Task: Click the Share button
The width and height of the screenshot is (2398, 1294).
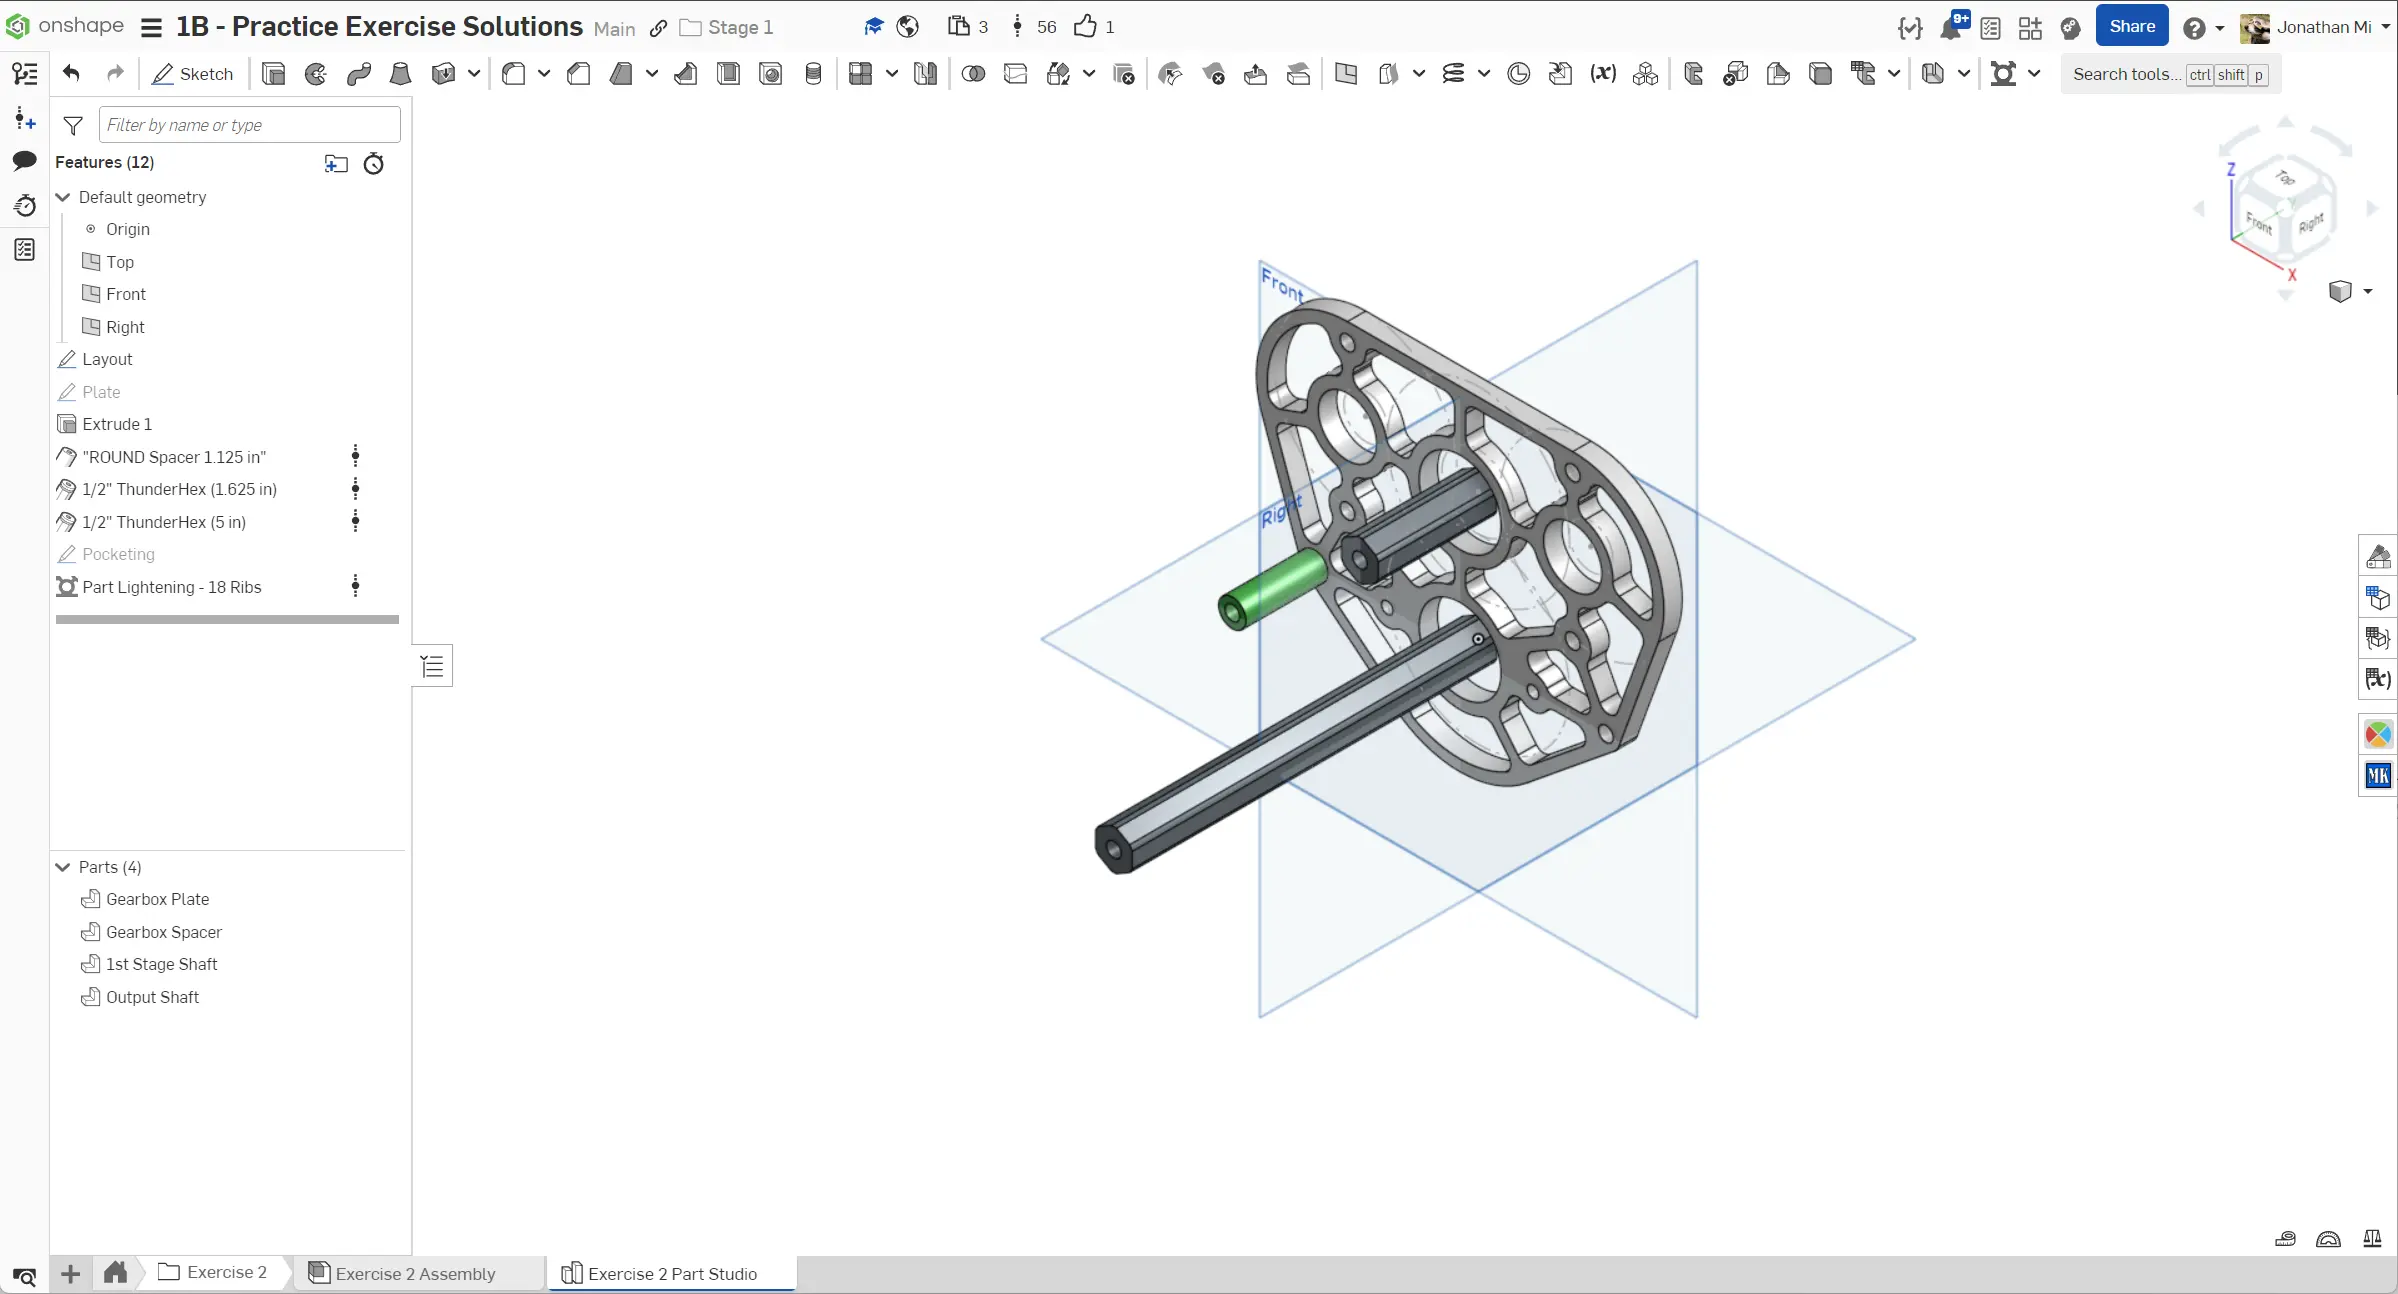Action: (2131, 27)
